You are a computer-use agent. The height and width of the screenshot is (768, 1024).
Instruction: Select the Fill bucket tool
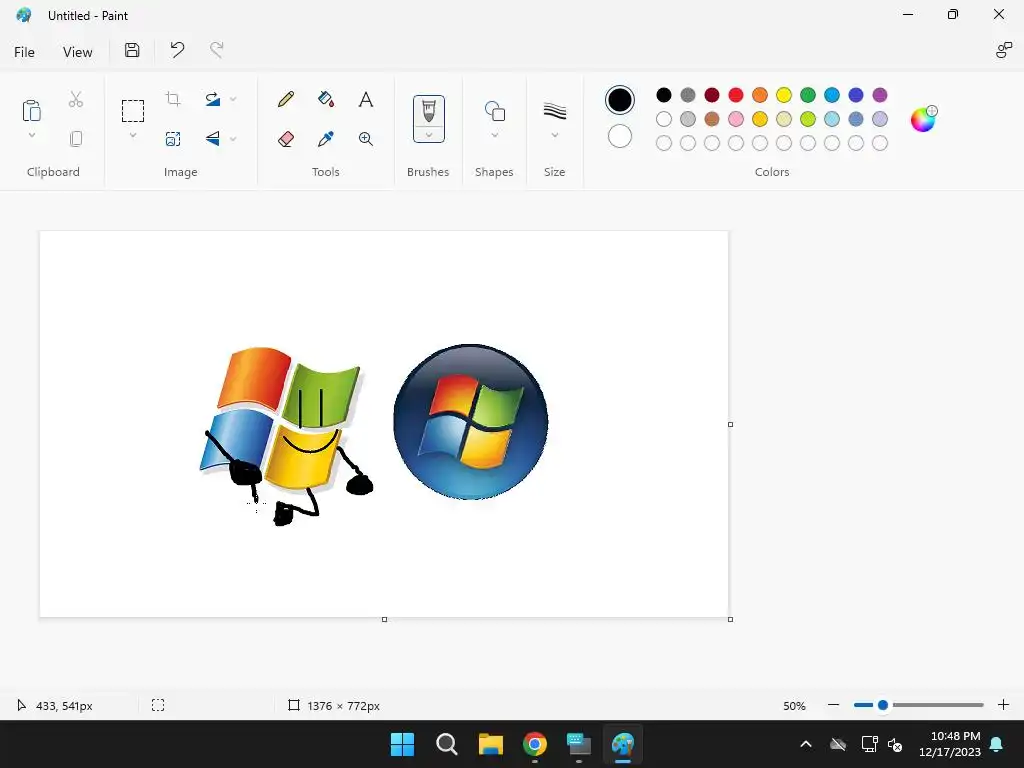click(x=326, y=99)
